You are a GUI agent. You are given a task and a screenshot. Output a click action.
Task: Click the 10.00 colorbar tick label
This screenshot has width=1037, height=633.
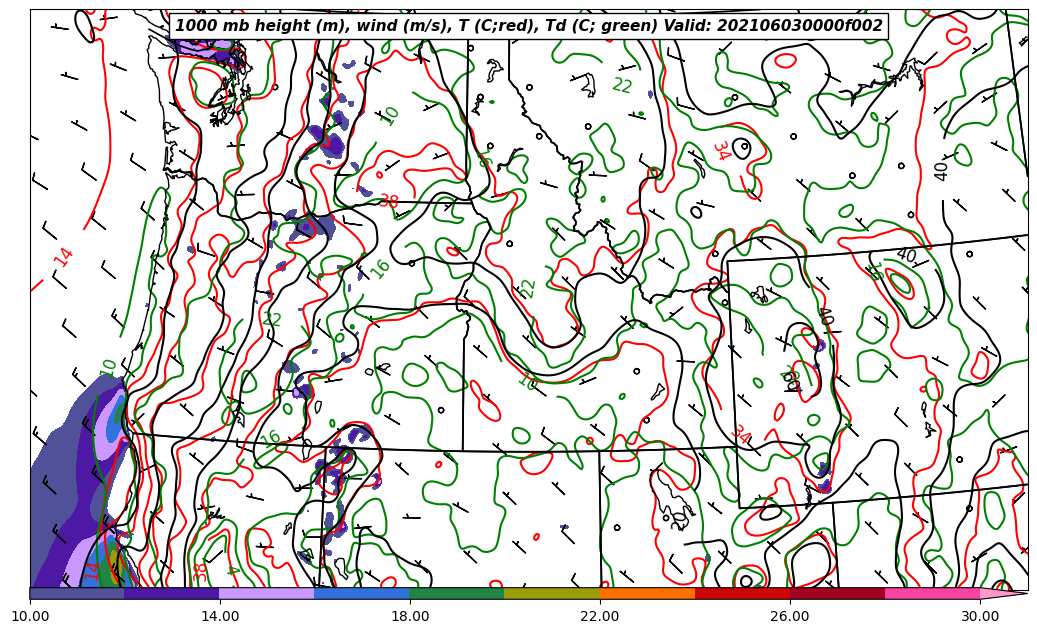coord(30,616)
